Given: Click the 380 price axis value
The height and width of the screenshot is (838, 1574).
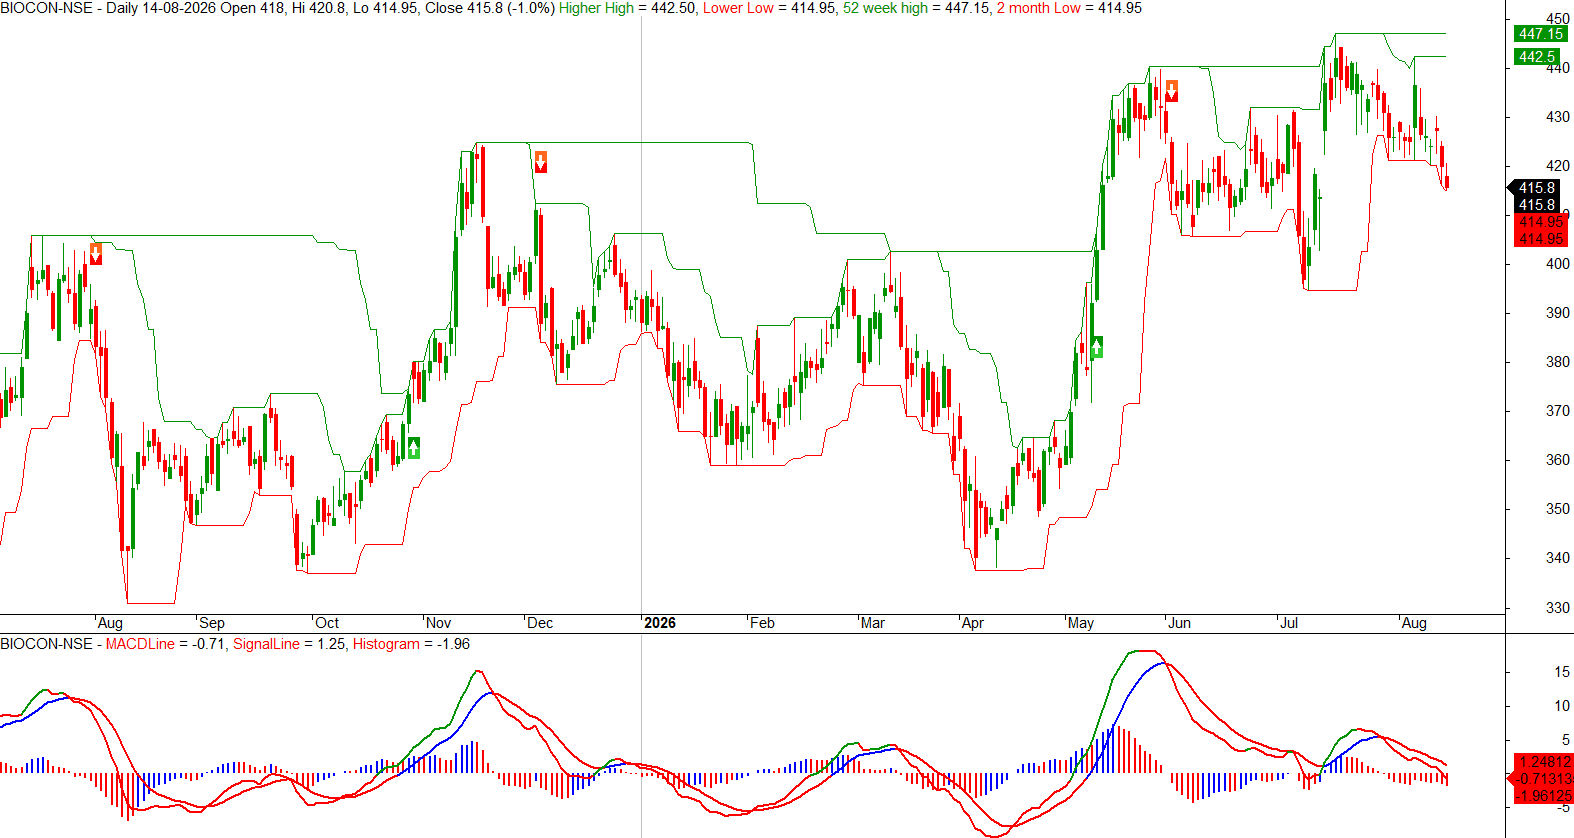Looking at the screenshot, I should tap(1558, 362).
